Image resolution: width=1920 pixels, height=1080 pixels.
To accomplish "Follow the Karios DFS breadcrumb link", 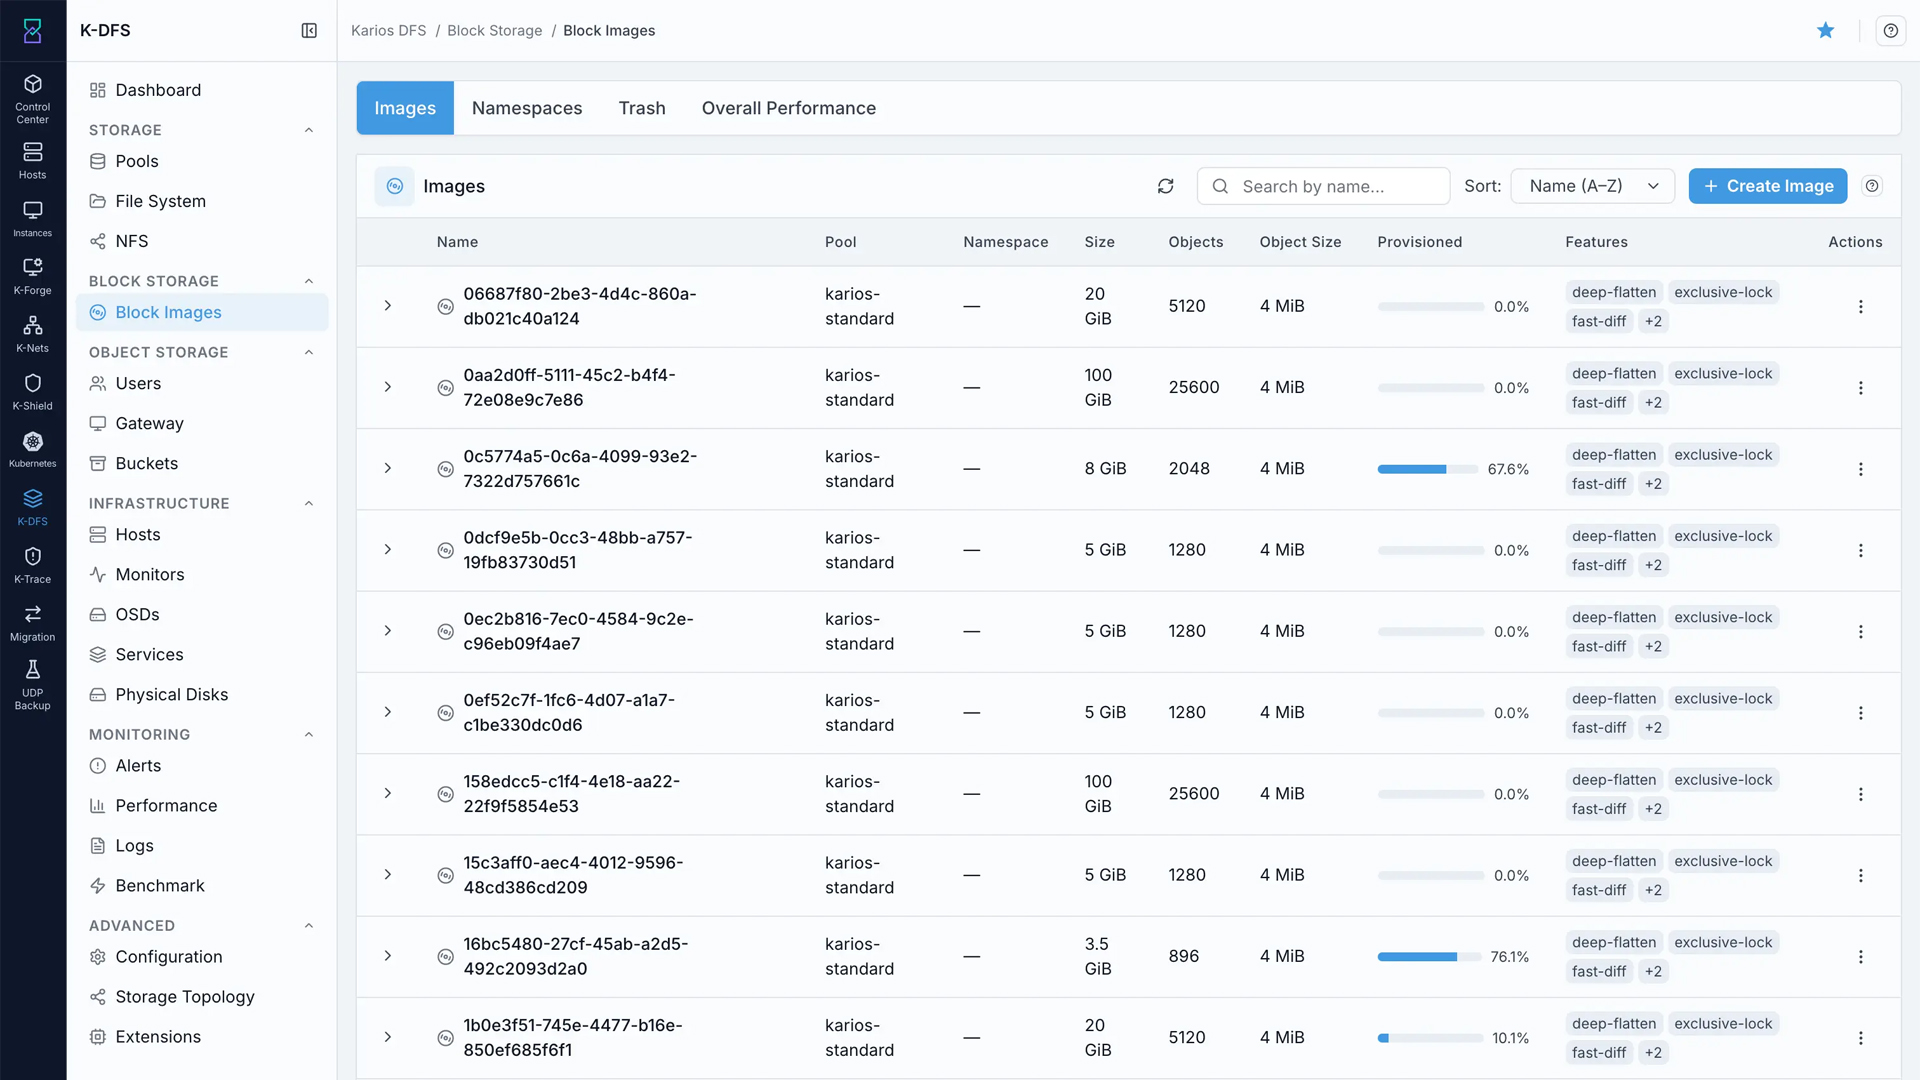I will coord(389,31).
